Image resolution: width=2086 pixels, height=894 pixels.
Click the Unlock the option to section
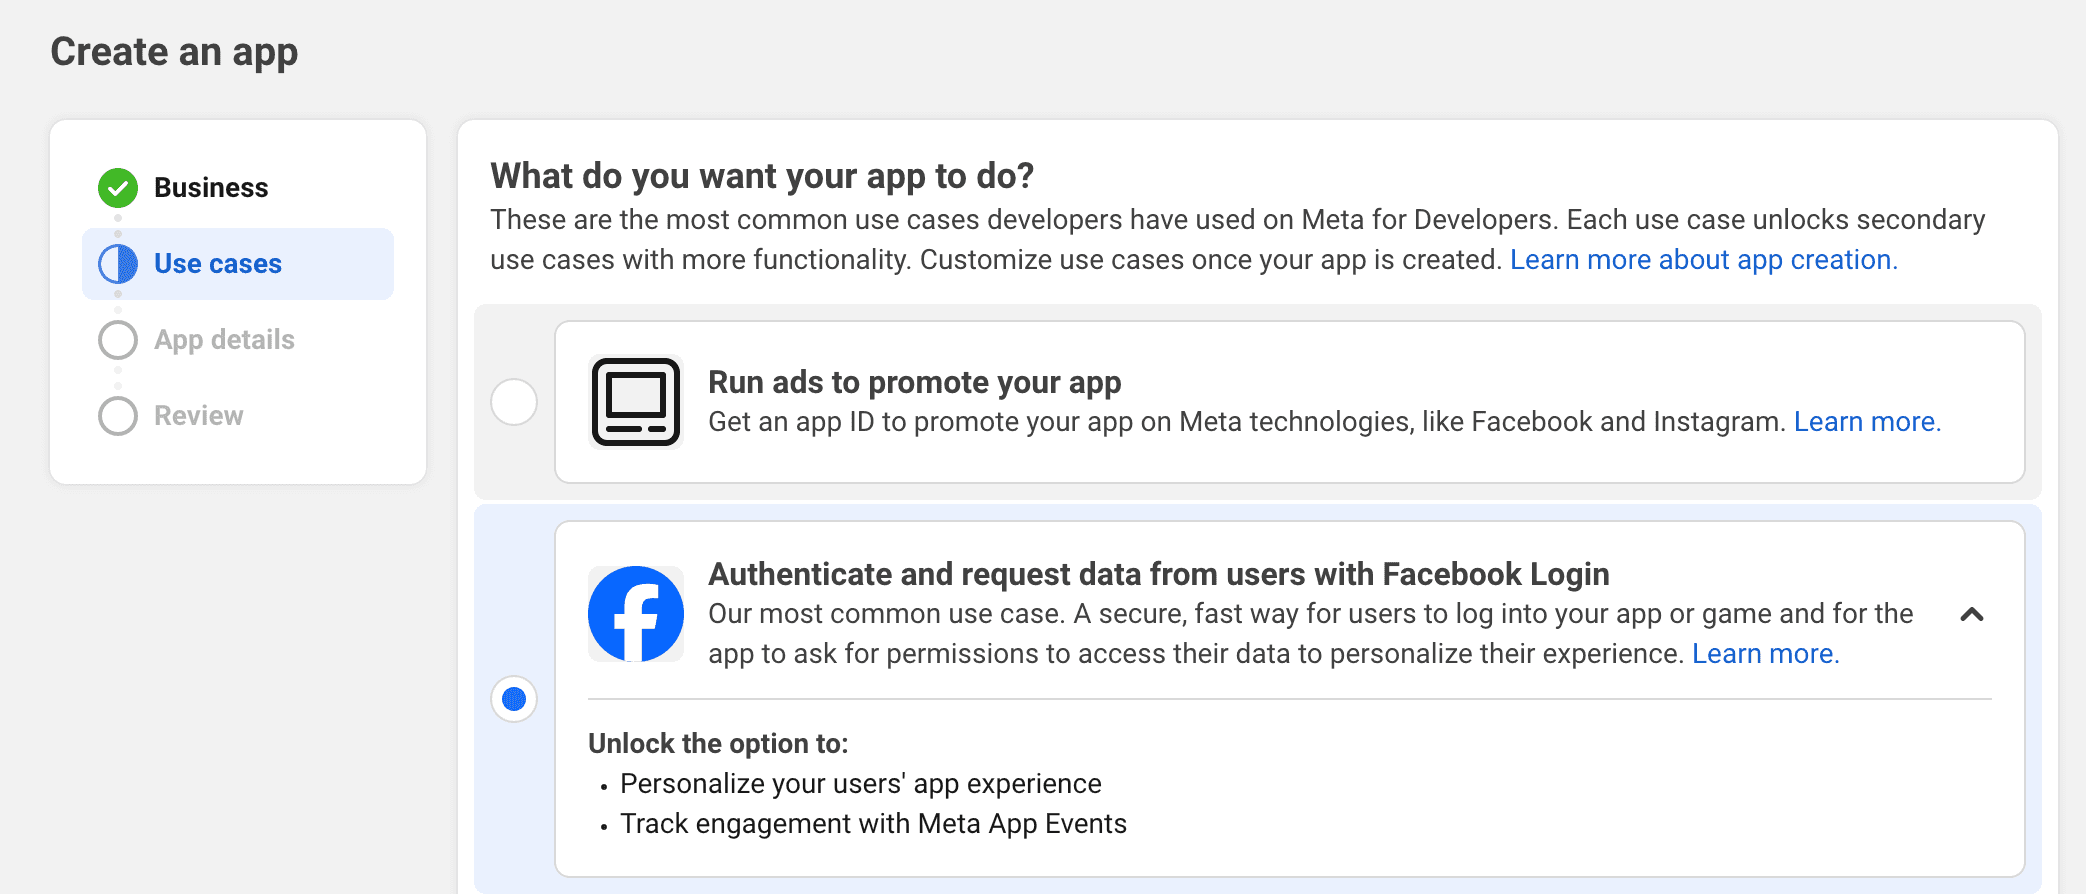(718, 744)
